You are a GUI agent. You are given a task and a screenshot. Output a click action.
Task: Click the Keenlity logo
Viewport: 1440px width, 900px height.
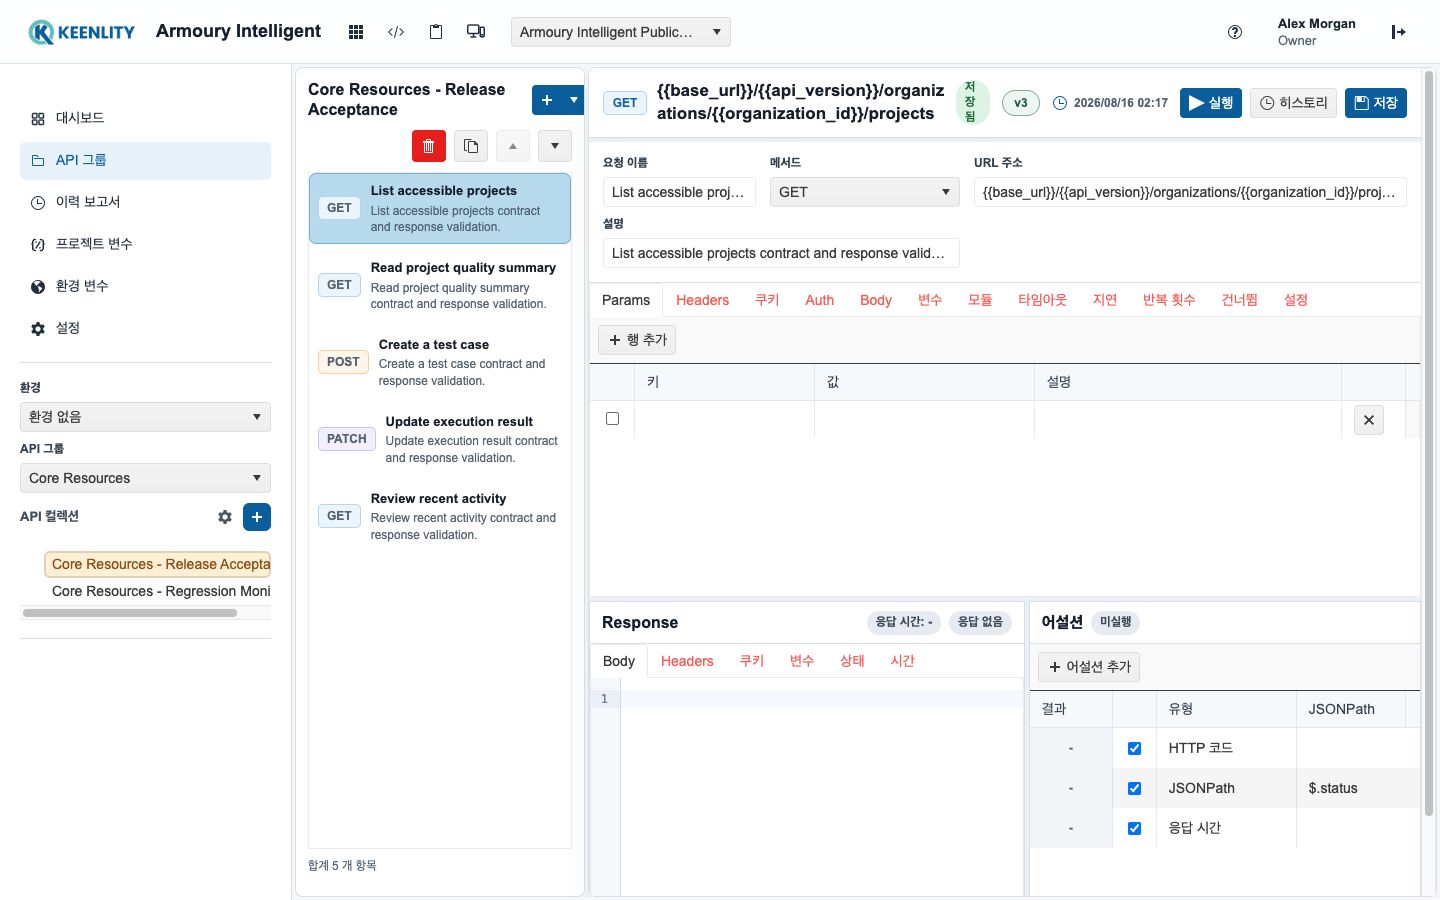(x=82, y=32)
